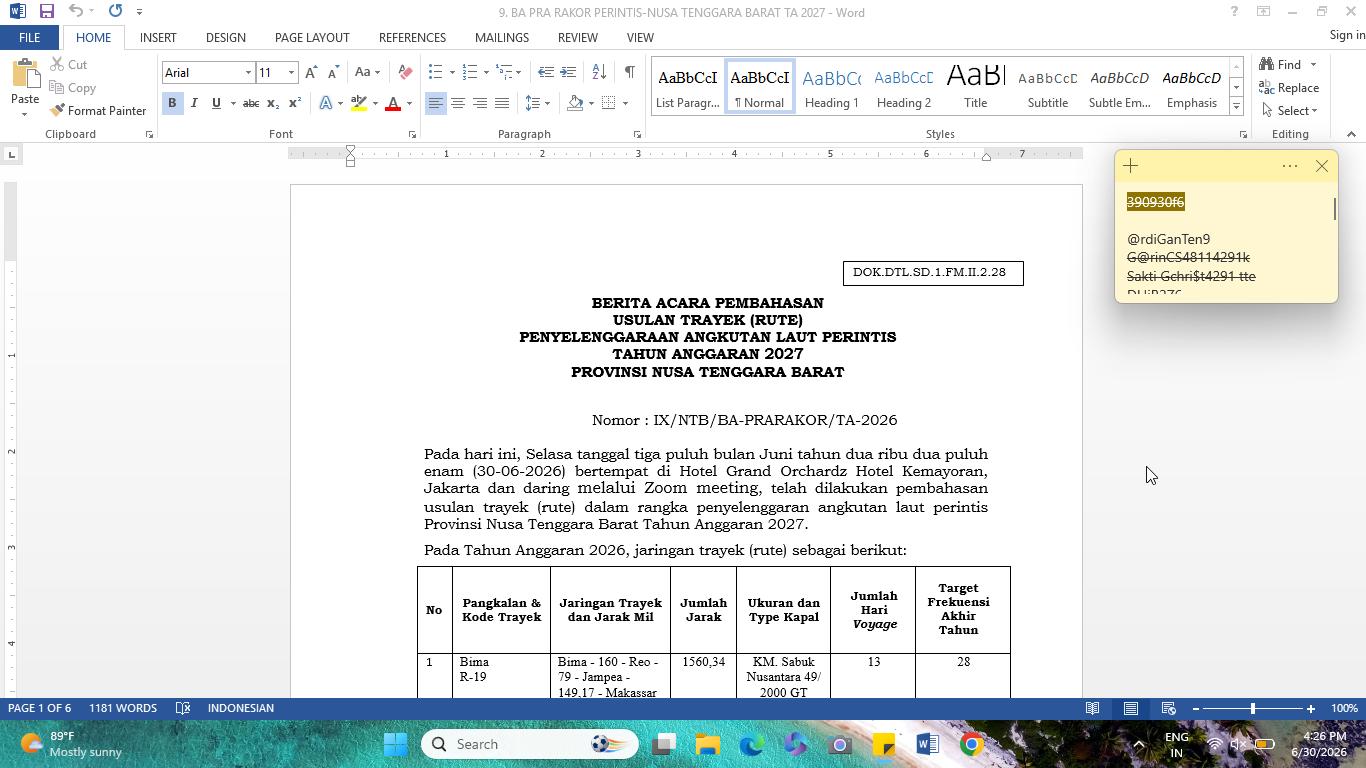
Task: Click the Undo icon in title bar
Action: 76,11
